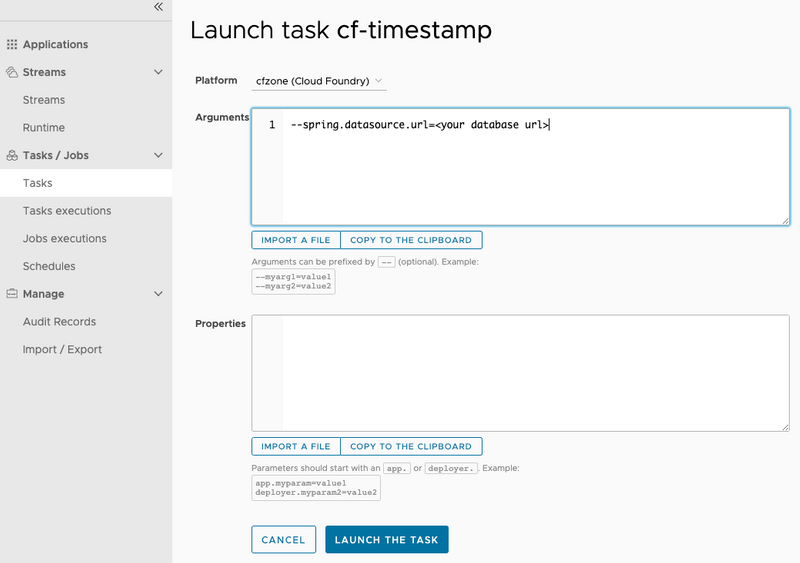Click the Tasks / Jobs header label
800x563 pixels.
[x=56, y=155]
